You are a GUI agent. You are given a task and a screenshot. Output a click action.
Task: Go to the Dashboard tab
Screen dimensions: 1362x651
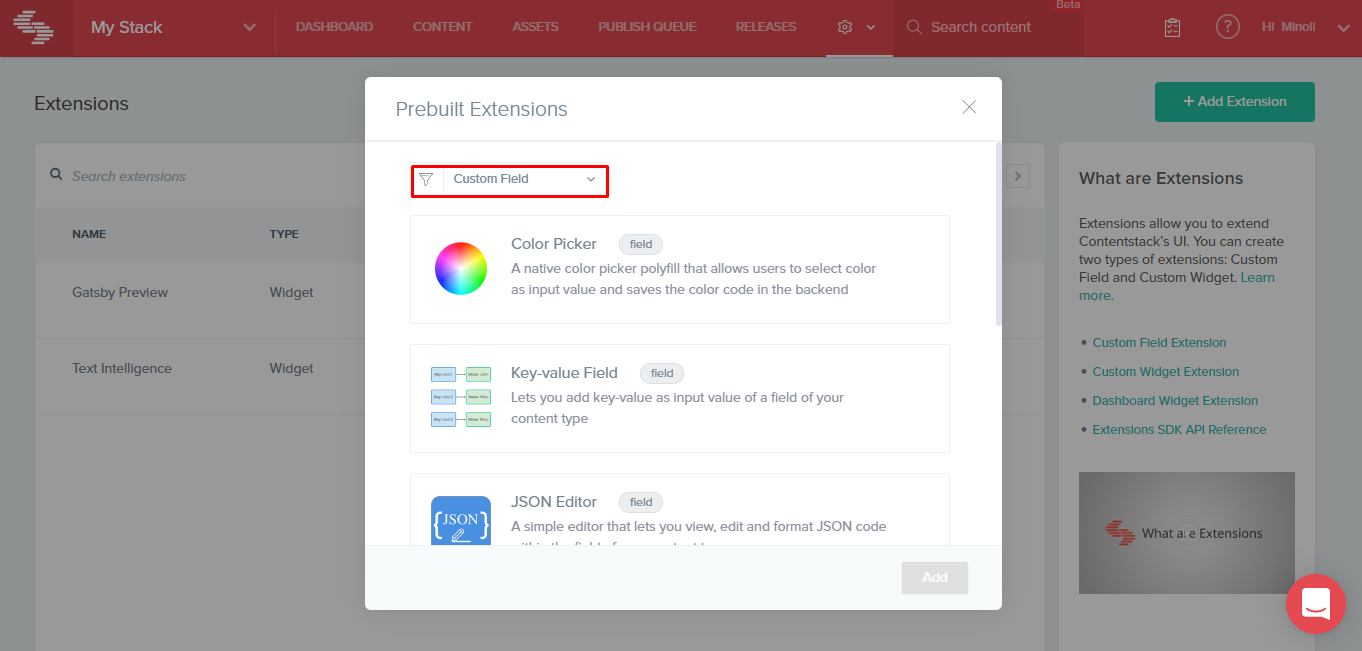pyautogui.click(x=334, y=27)
